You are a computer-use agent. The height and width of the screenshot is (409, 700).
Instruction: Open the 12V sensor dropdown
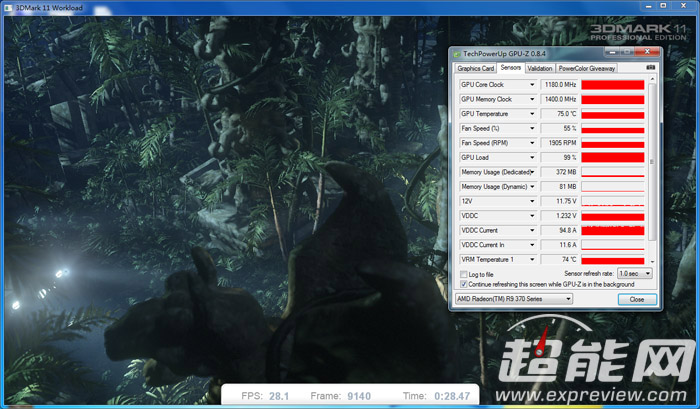(532, 201)
